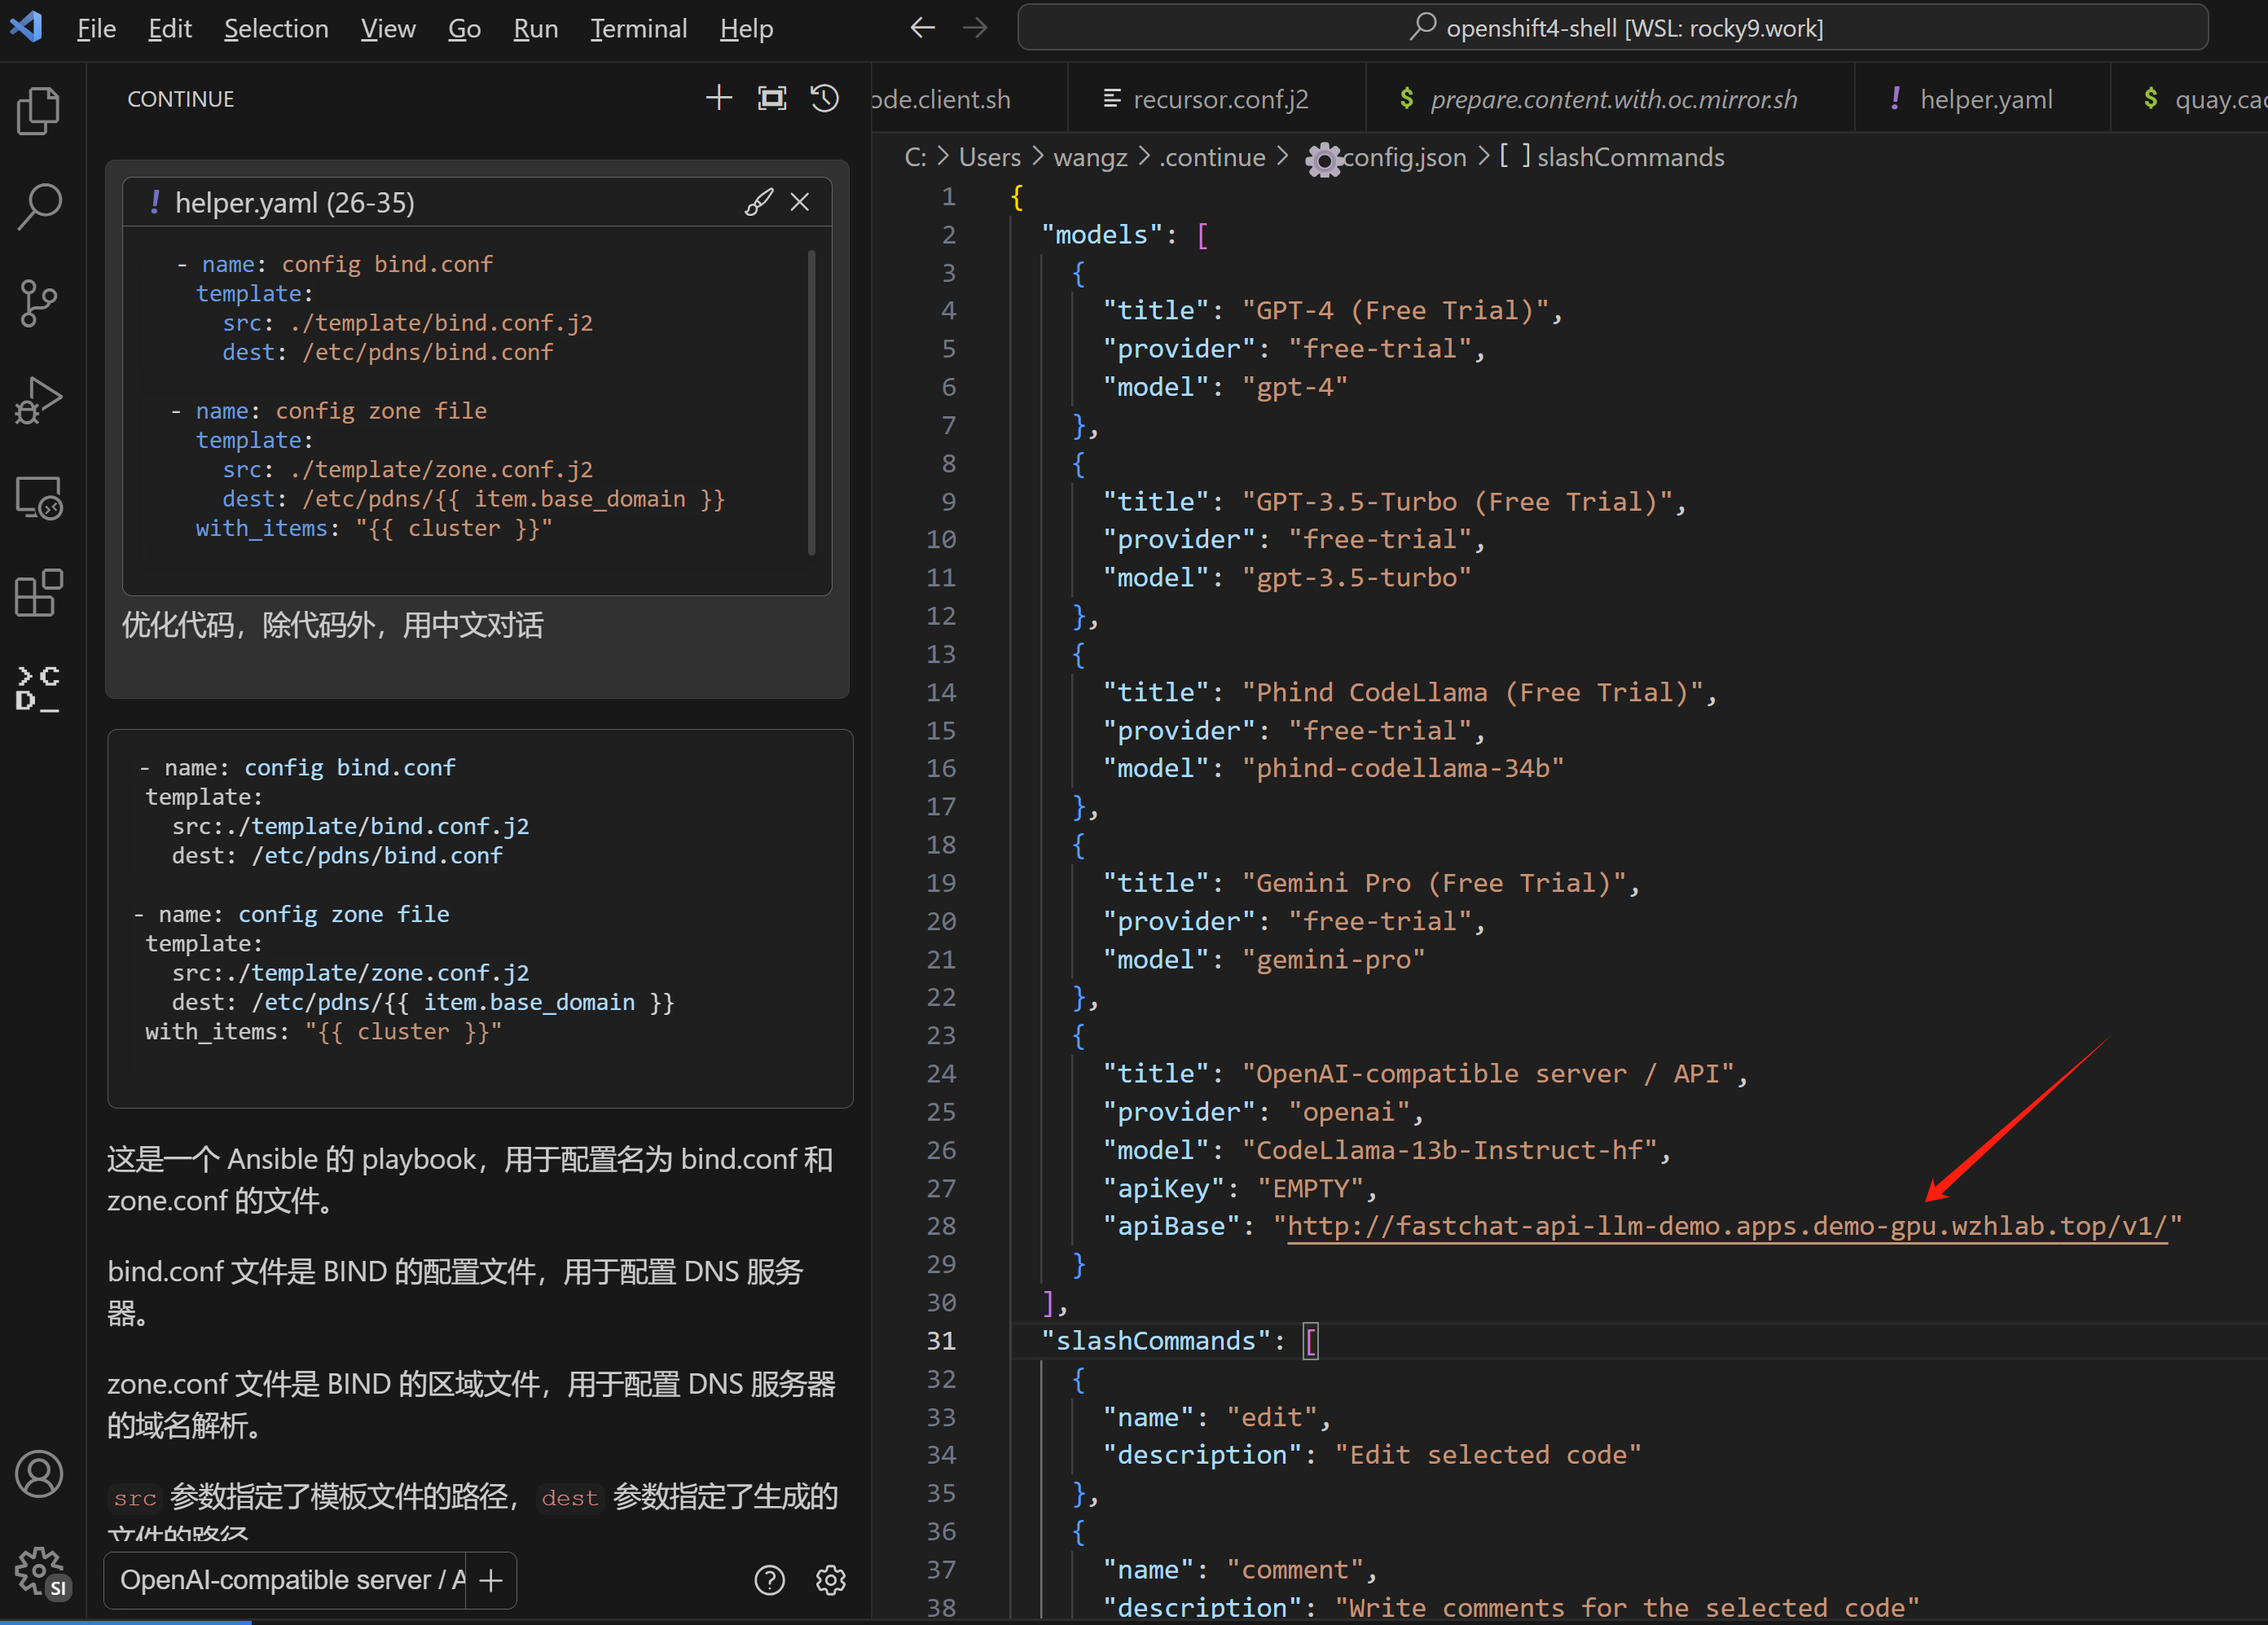Open the Terminal menu
The width and height of the screenshot is (2268, 1625).
(x=638, y=28)
